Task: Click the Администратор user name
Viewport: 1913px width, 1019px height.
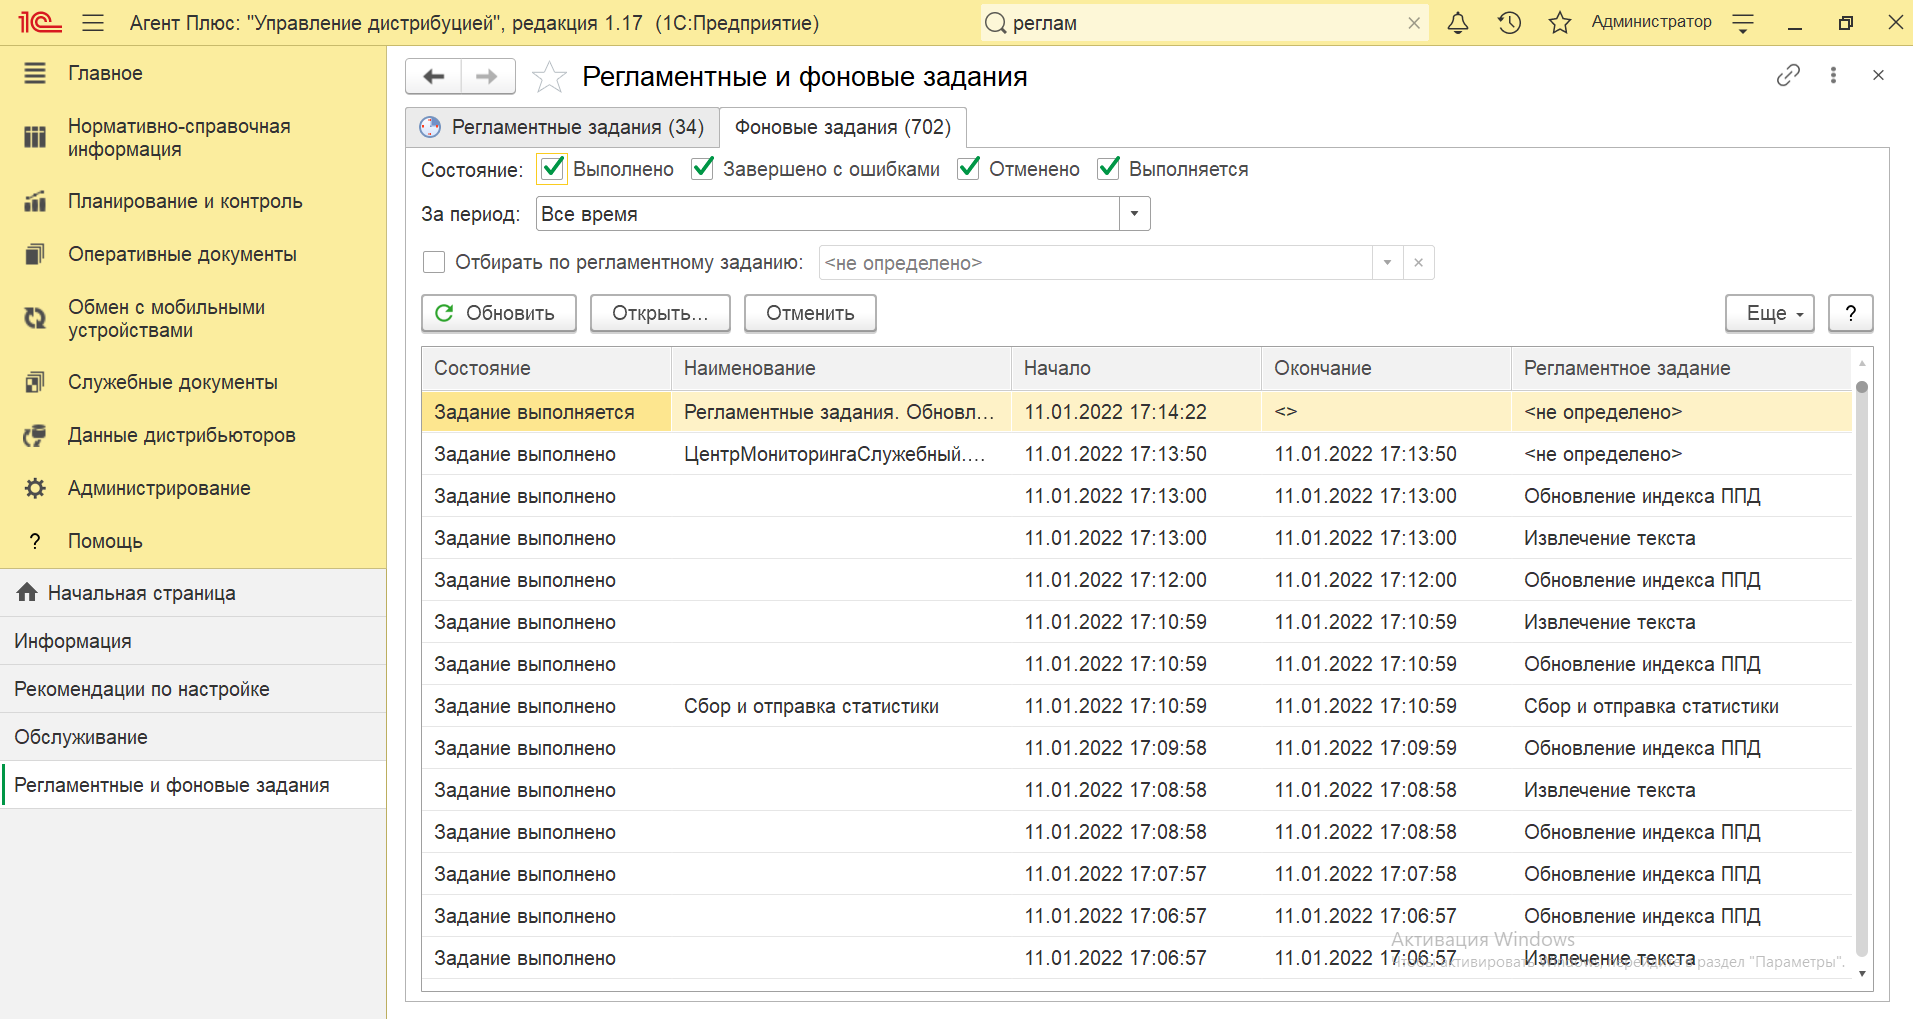Action: 1651,22
